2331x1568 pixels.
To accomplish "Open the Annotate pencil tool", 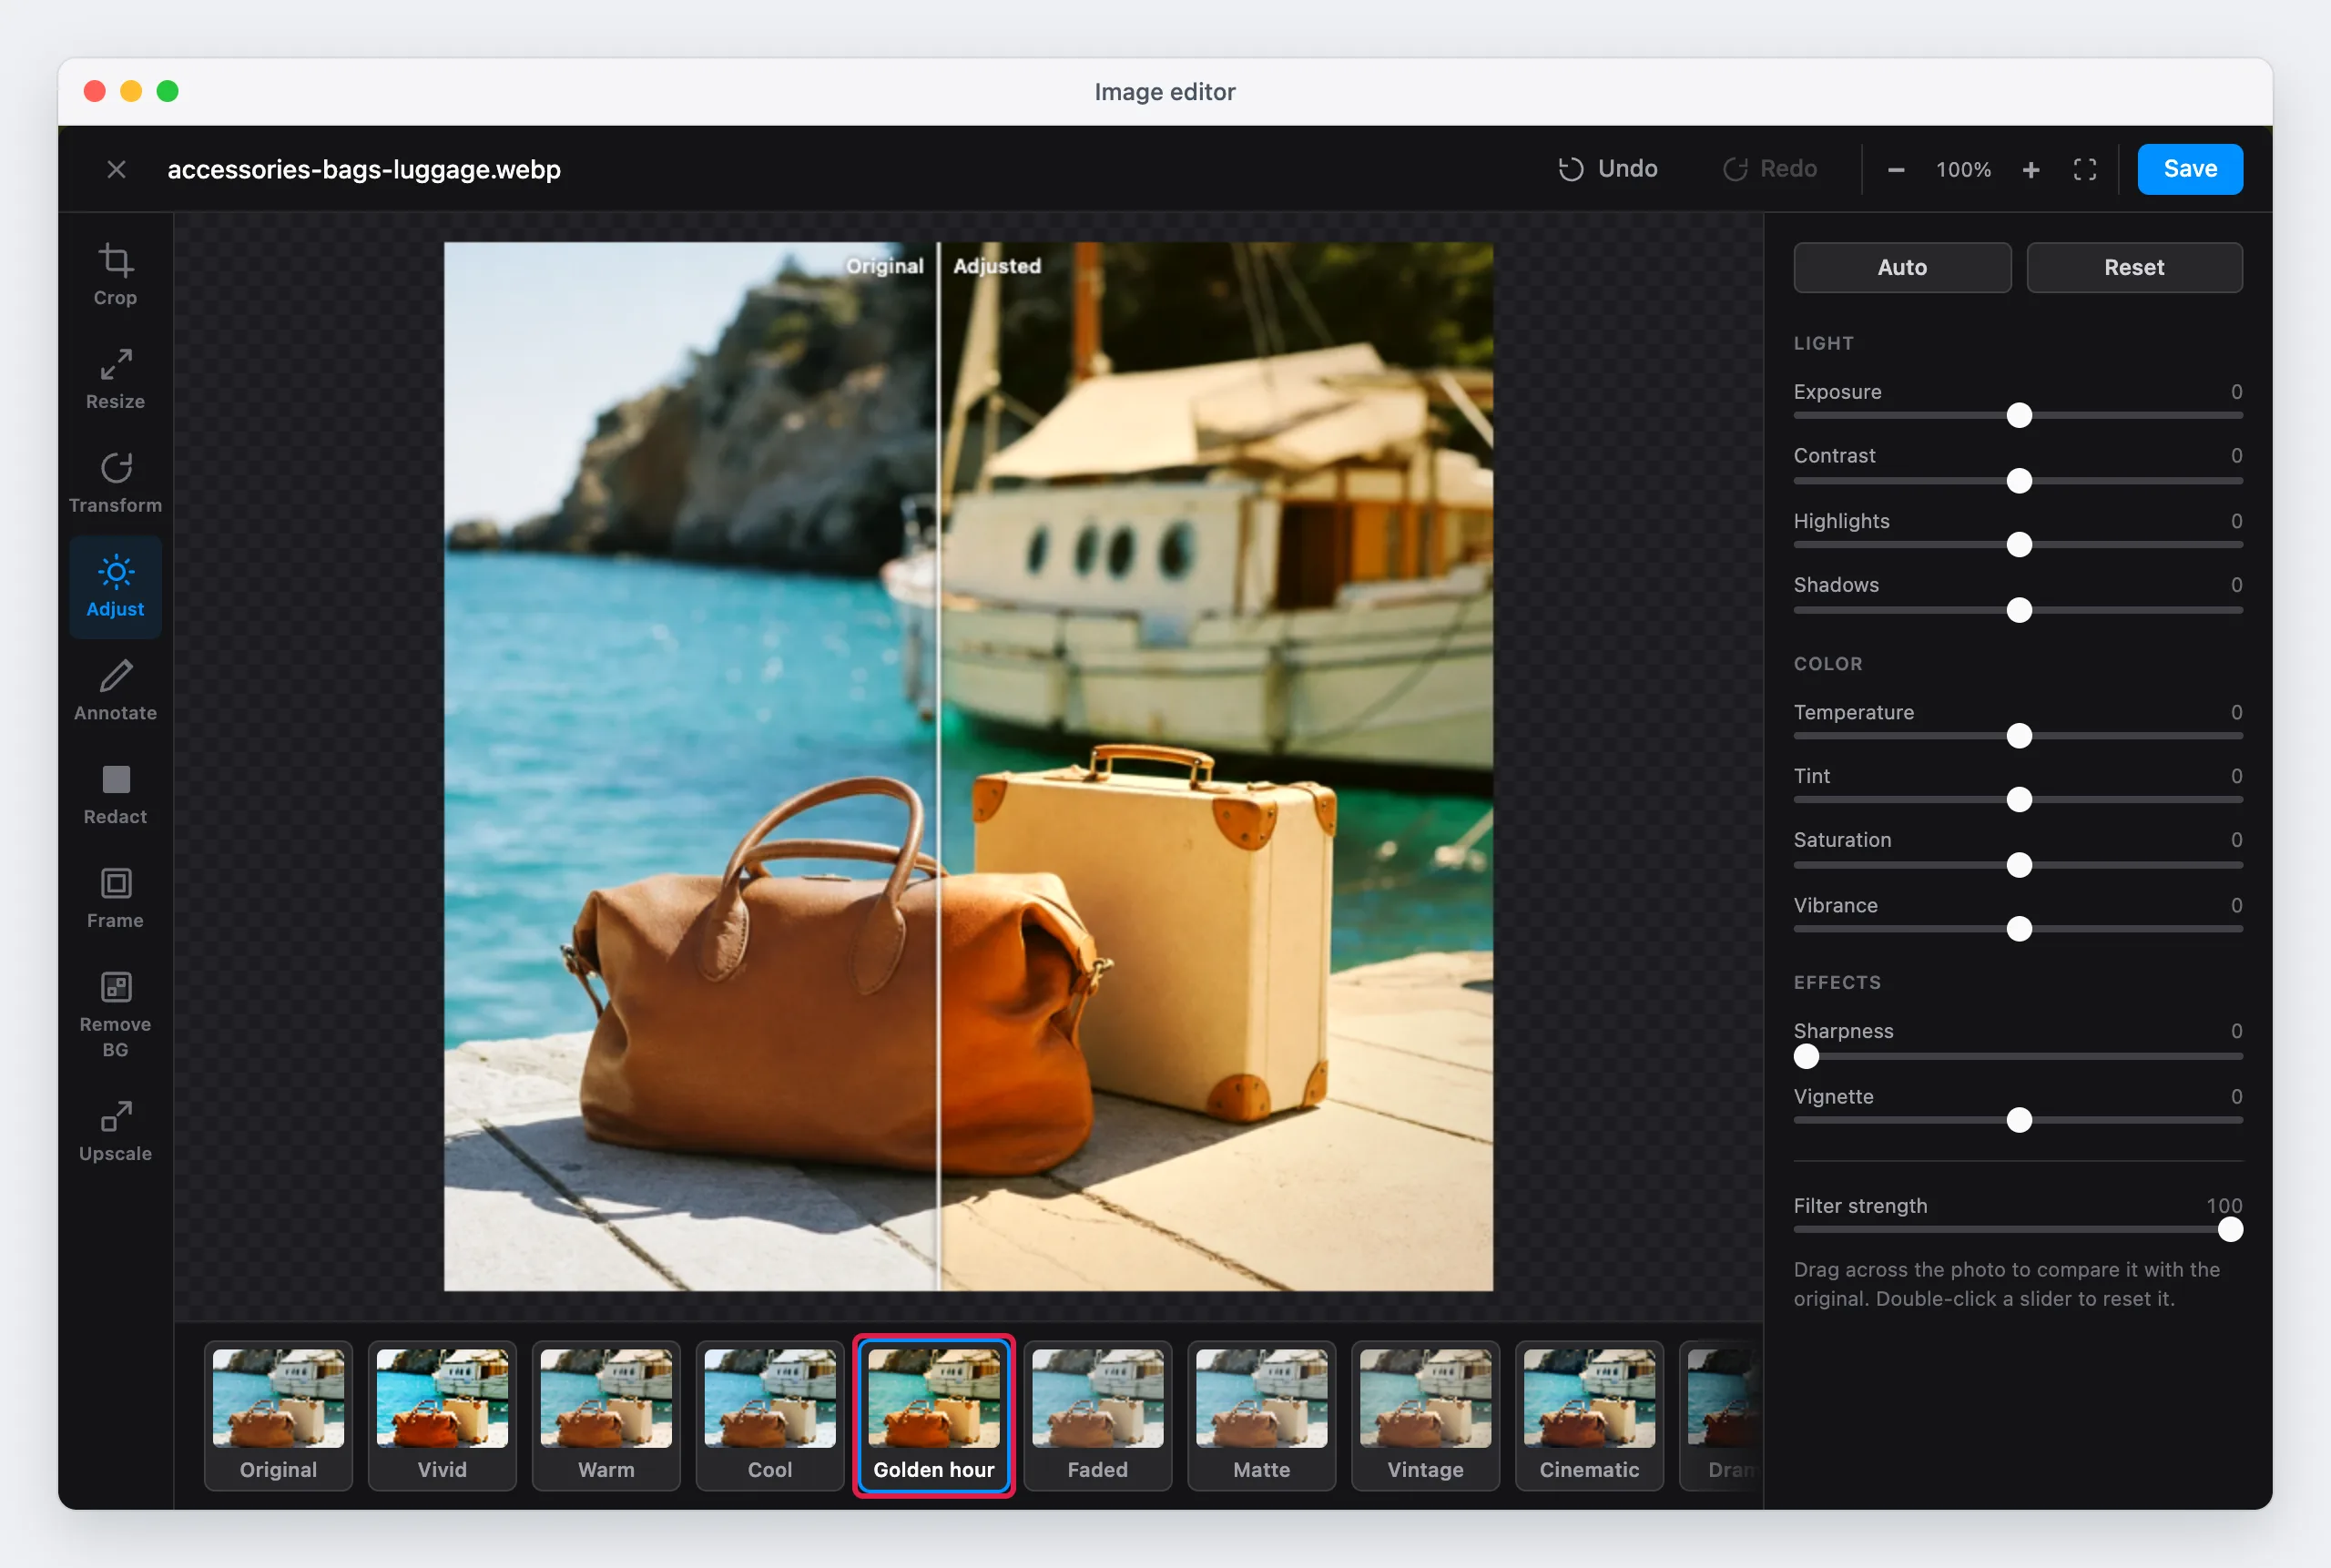I will (x=115, y=691).
